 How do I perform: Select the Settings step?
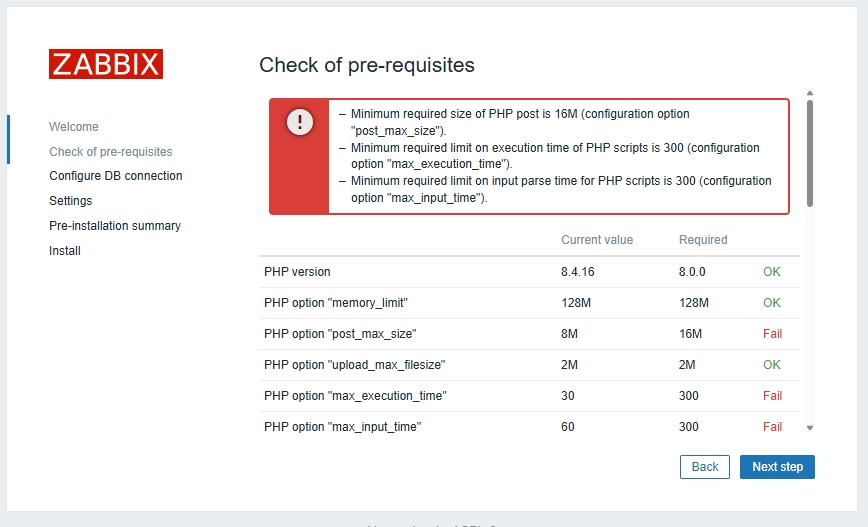70,201
